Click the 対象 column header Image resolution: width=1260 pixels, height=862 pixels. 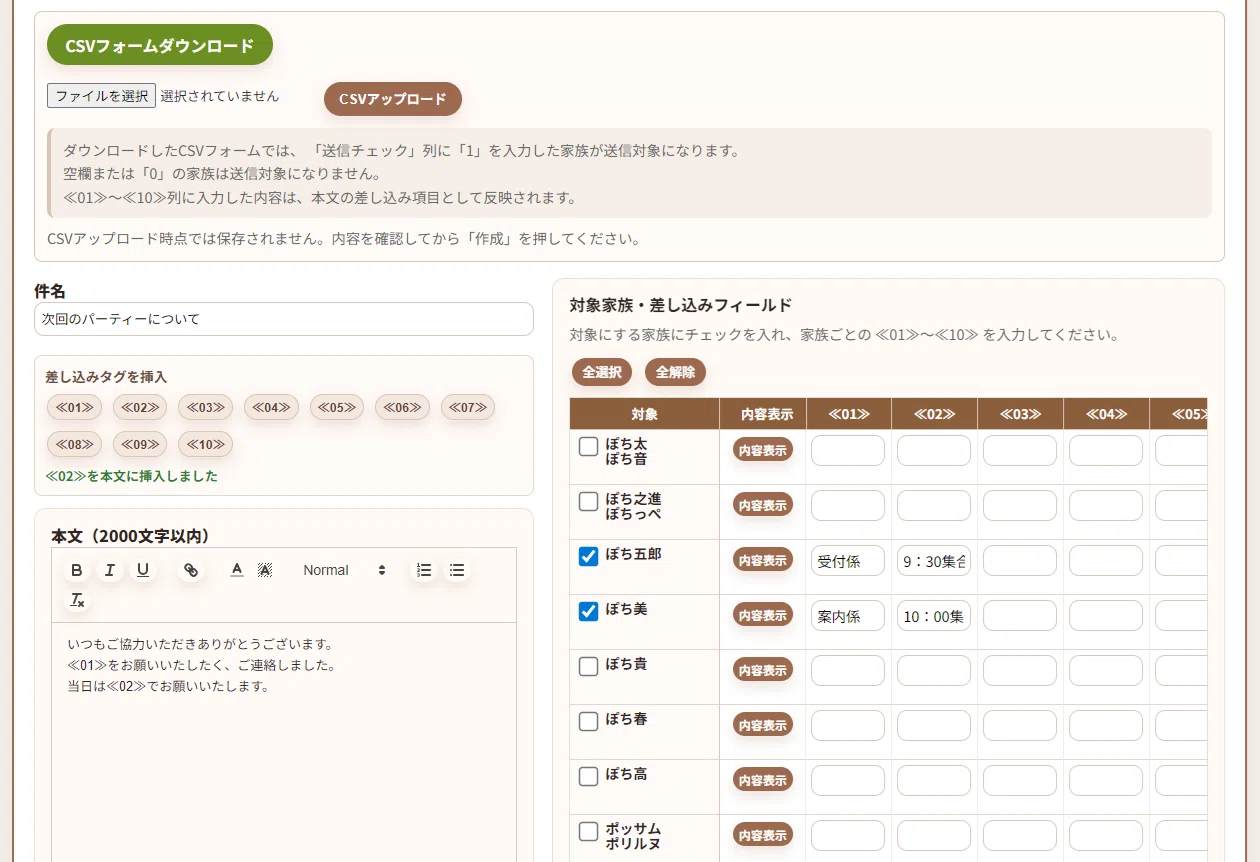click(645, 413)
